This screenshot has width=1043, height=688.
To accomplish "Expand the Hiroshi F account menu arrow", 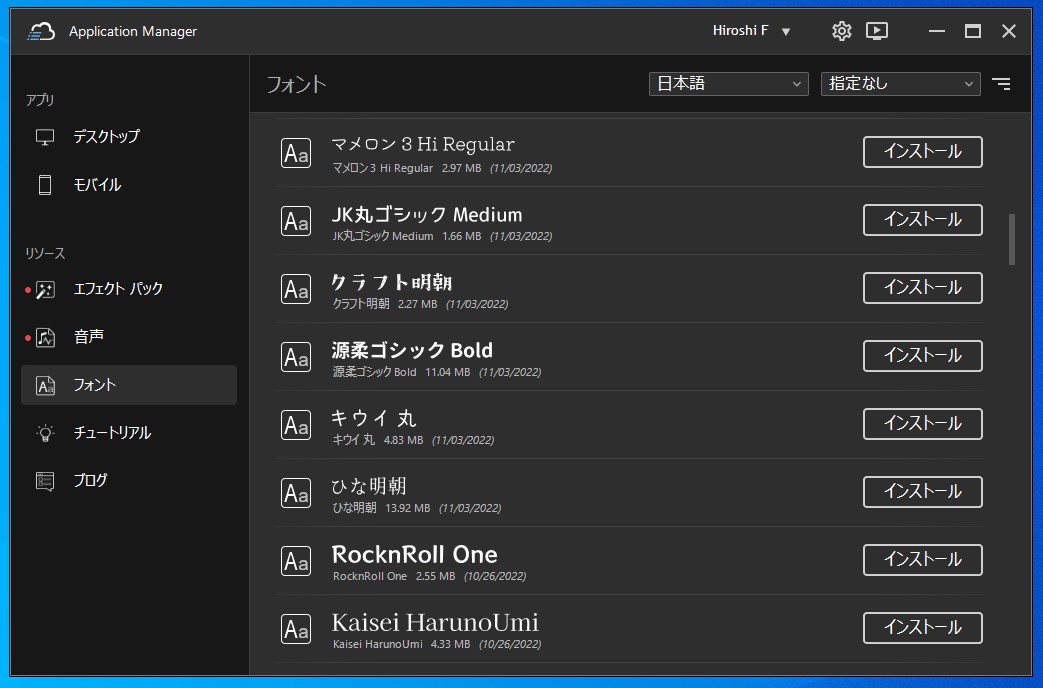I will point(786,31).
